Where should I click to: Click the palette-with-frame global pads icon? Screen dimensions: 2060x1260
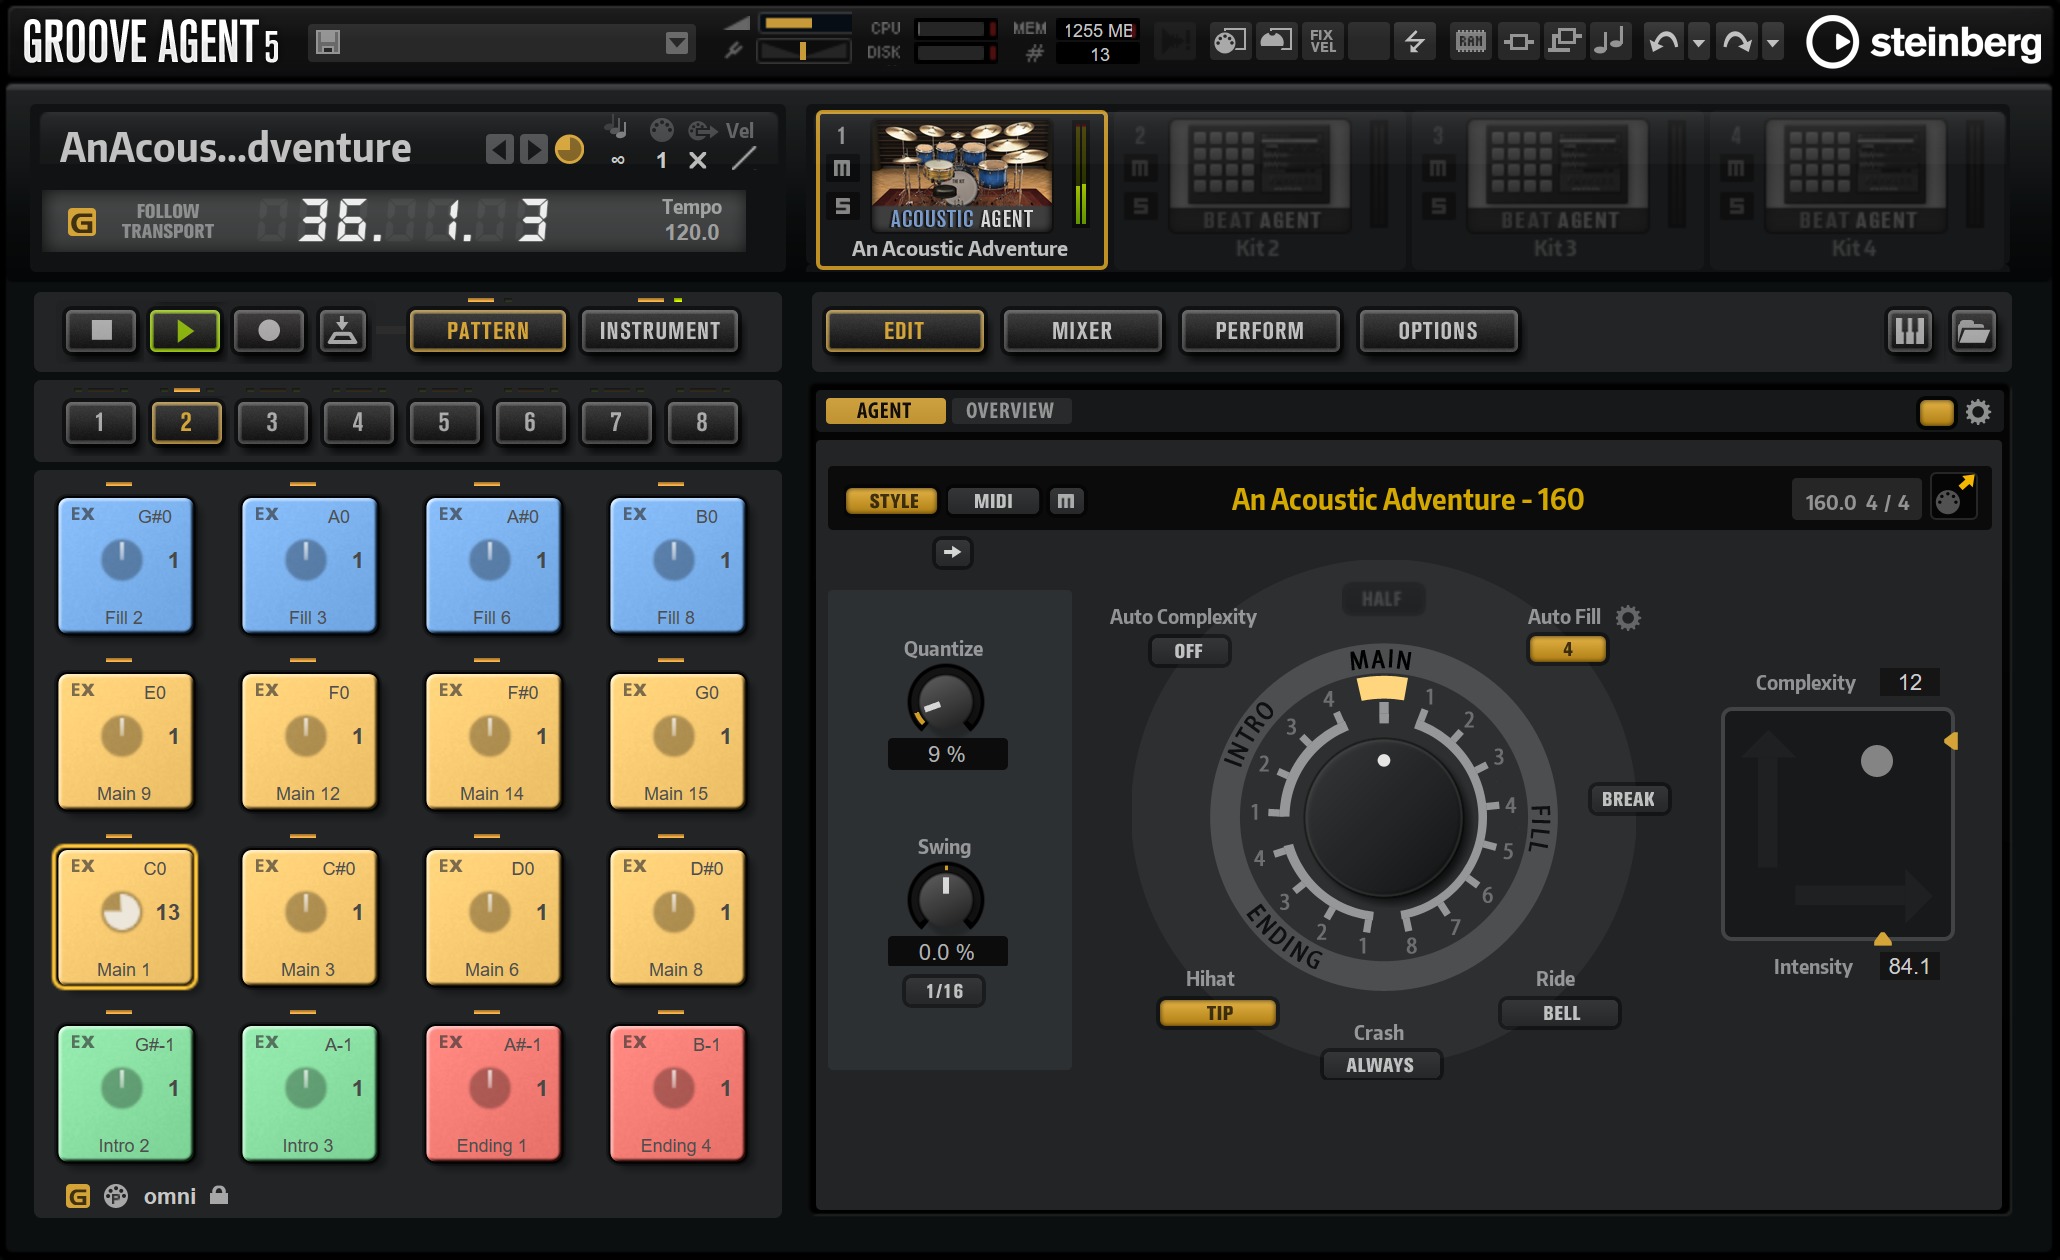(x=1230, y=42)
